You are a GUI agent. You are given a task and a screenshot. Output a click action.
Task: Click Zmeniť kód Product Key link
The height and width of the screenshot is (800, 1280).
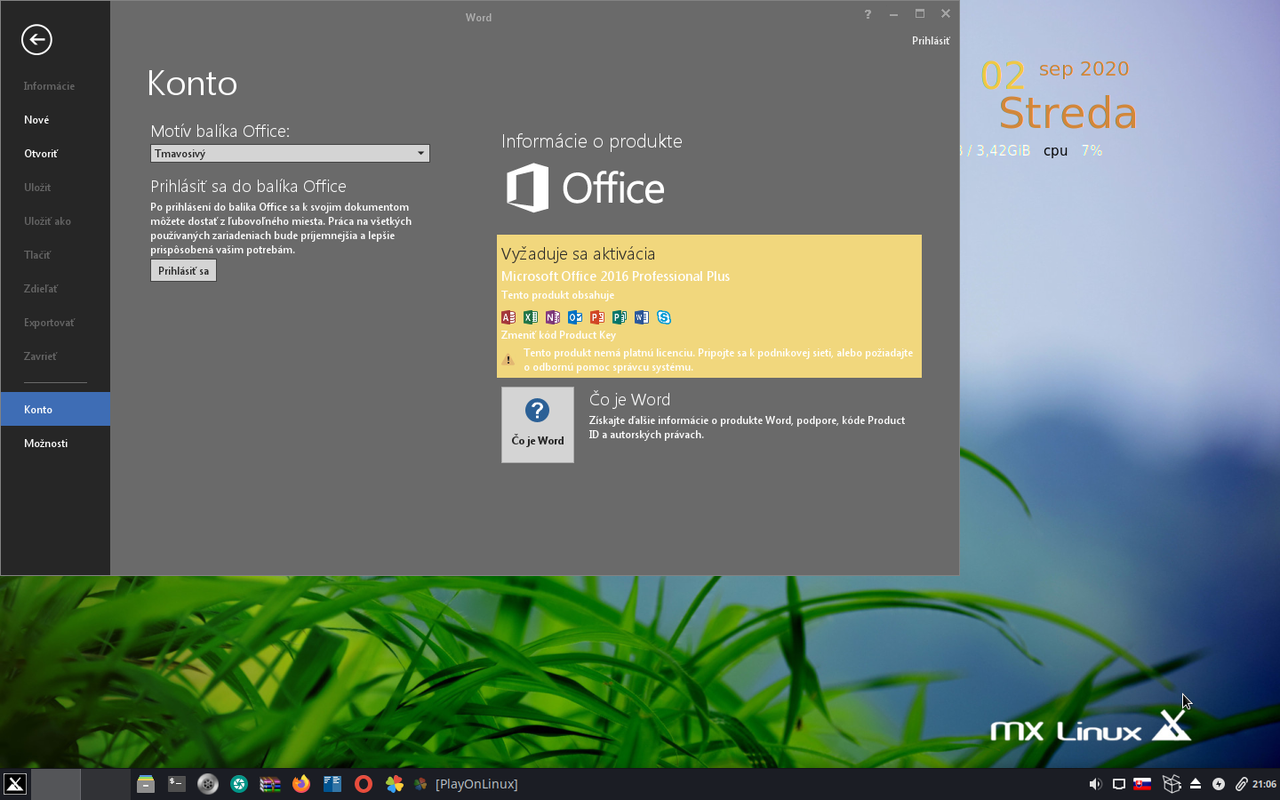tap(558, 336)
